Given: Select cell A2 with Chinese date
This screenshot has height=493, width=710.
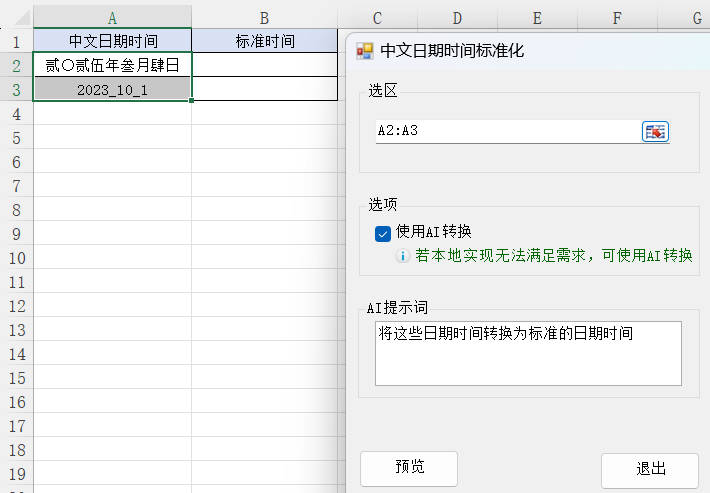Looking at the screenshot, I should [x=112, y=65].
